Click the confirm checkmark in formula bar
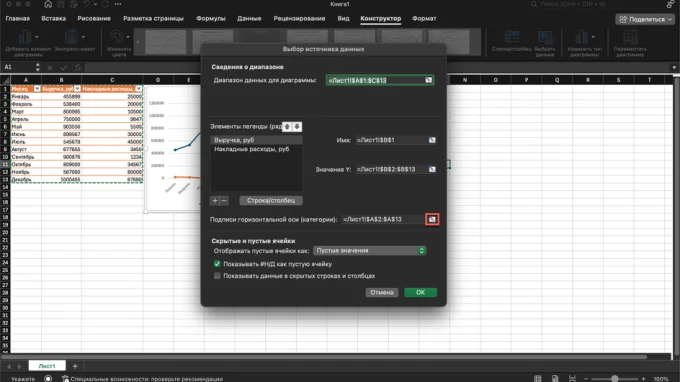Viewport: 680px width, 382px height. (x=64, y=68)
